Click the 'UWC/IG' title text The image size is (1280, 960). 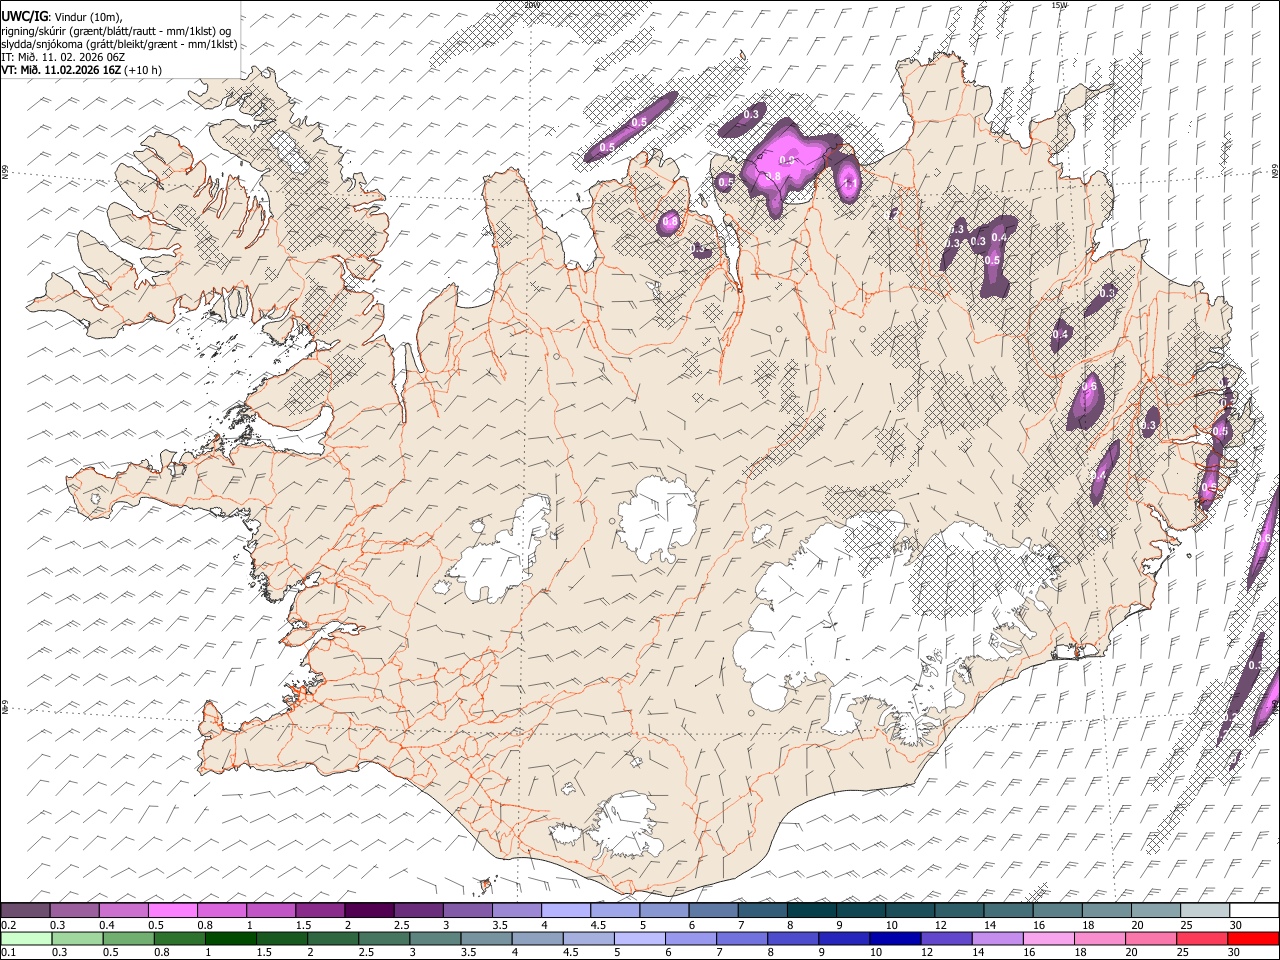(x=24, y=16)
